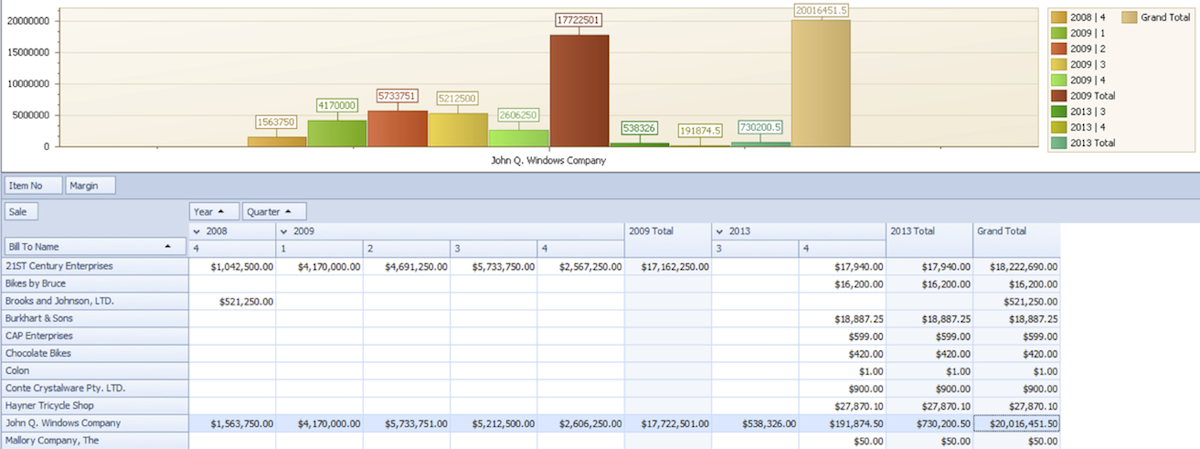Sort rows by Bill To Name header
The width and height of the screenshot is (1200, 449).
click(94, 246)
